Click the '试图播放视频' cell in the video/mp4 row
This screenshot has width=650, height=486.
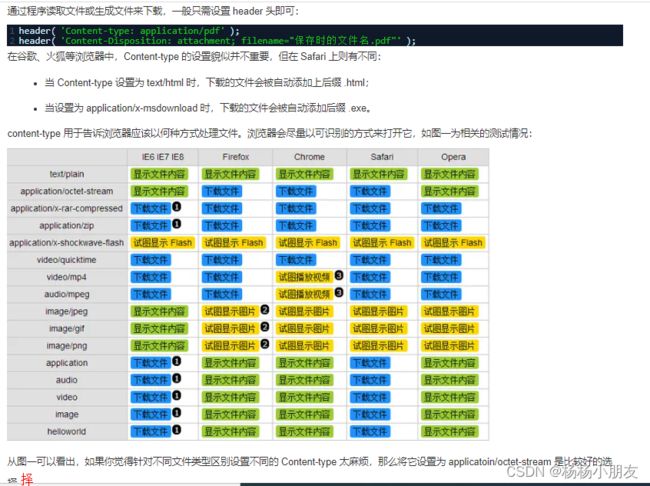[304, 277]
